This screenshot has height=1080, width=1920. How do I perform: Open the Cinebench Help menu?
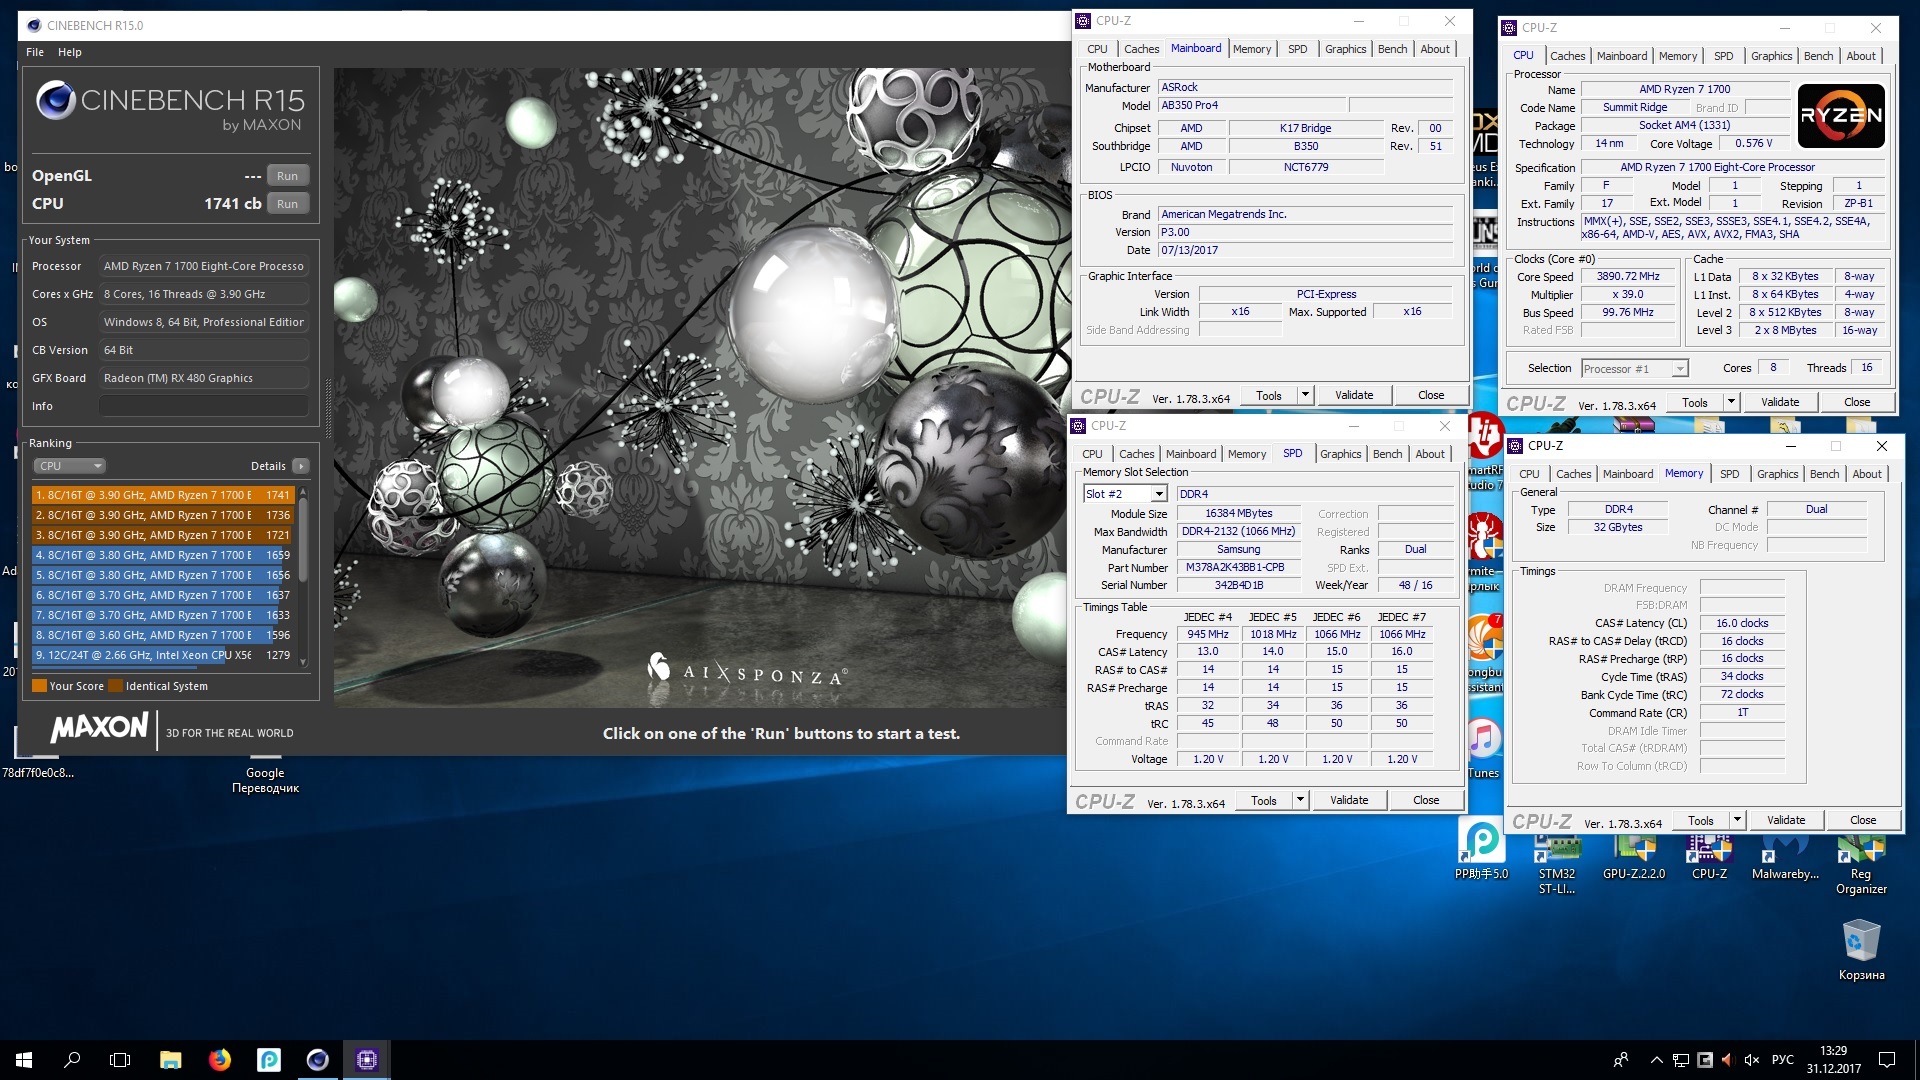pyautogui.click(x=70, y=52)
